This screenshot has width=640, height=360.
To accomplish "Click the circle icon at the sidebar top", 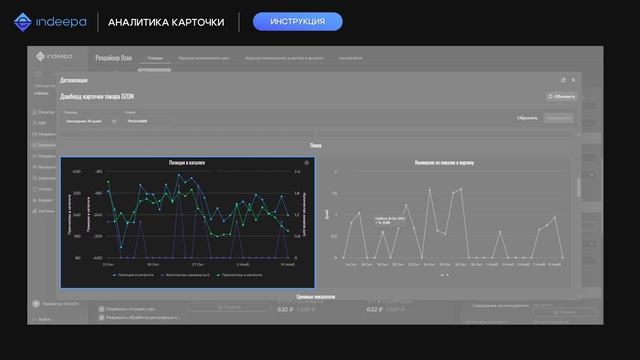I will point(38,74).
